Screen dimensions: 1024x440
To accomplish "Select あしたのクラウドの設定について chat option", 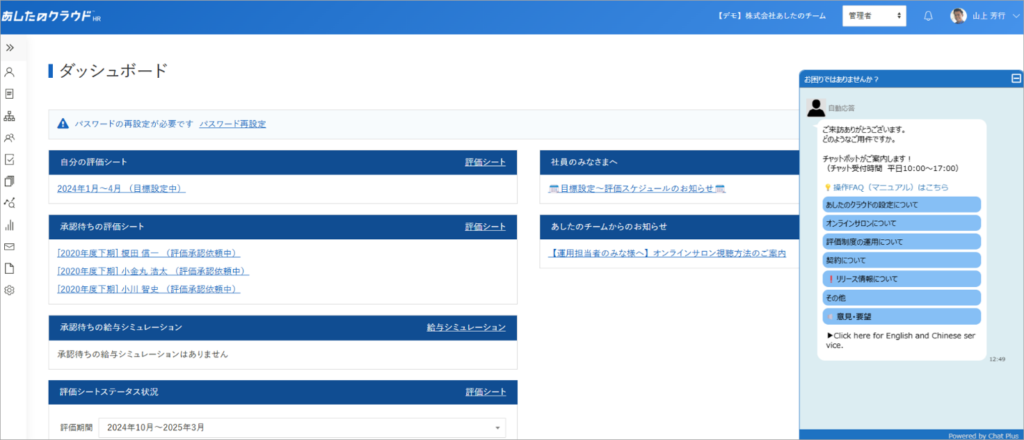I will click(899, 205).
